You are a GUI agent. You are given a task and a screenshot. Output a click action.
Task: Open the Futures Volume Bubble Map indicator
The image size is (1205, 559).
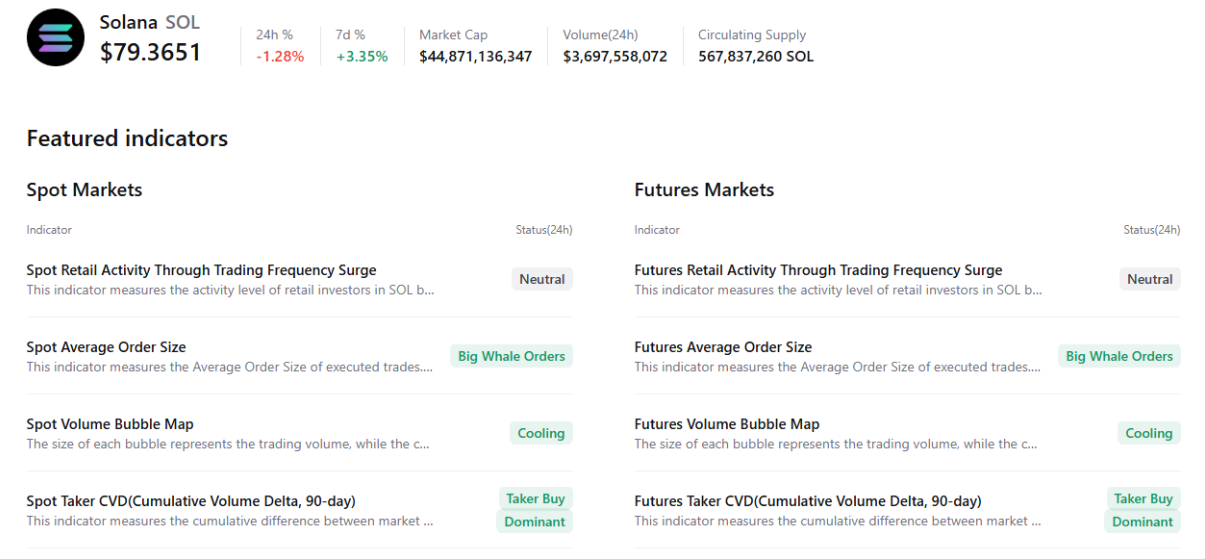click(727, 424)
